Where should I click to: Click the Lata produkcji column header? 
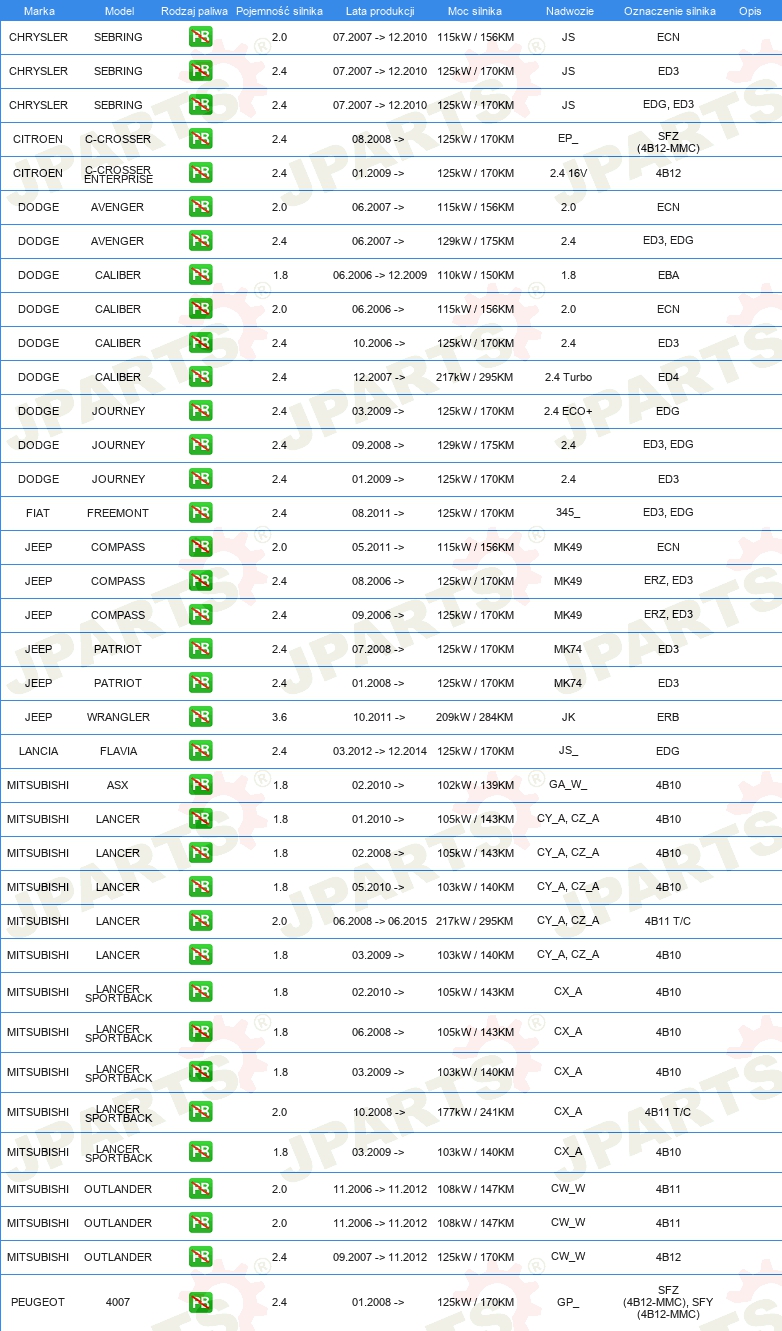[380, 11]
